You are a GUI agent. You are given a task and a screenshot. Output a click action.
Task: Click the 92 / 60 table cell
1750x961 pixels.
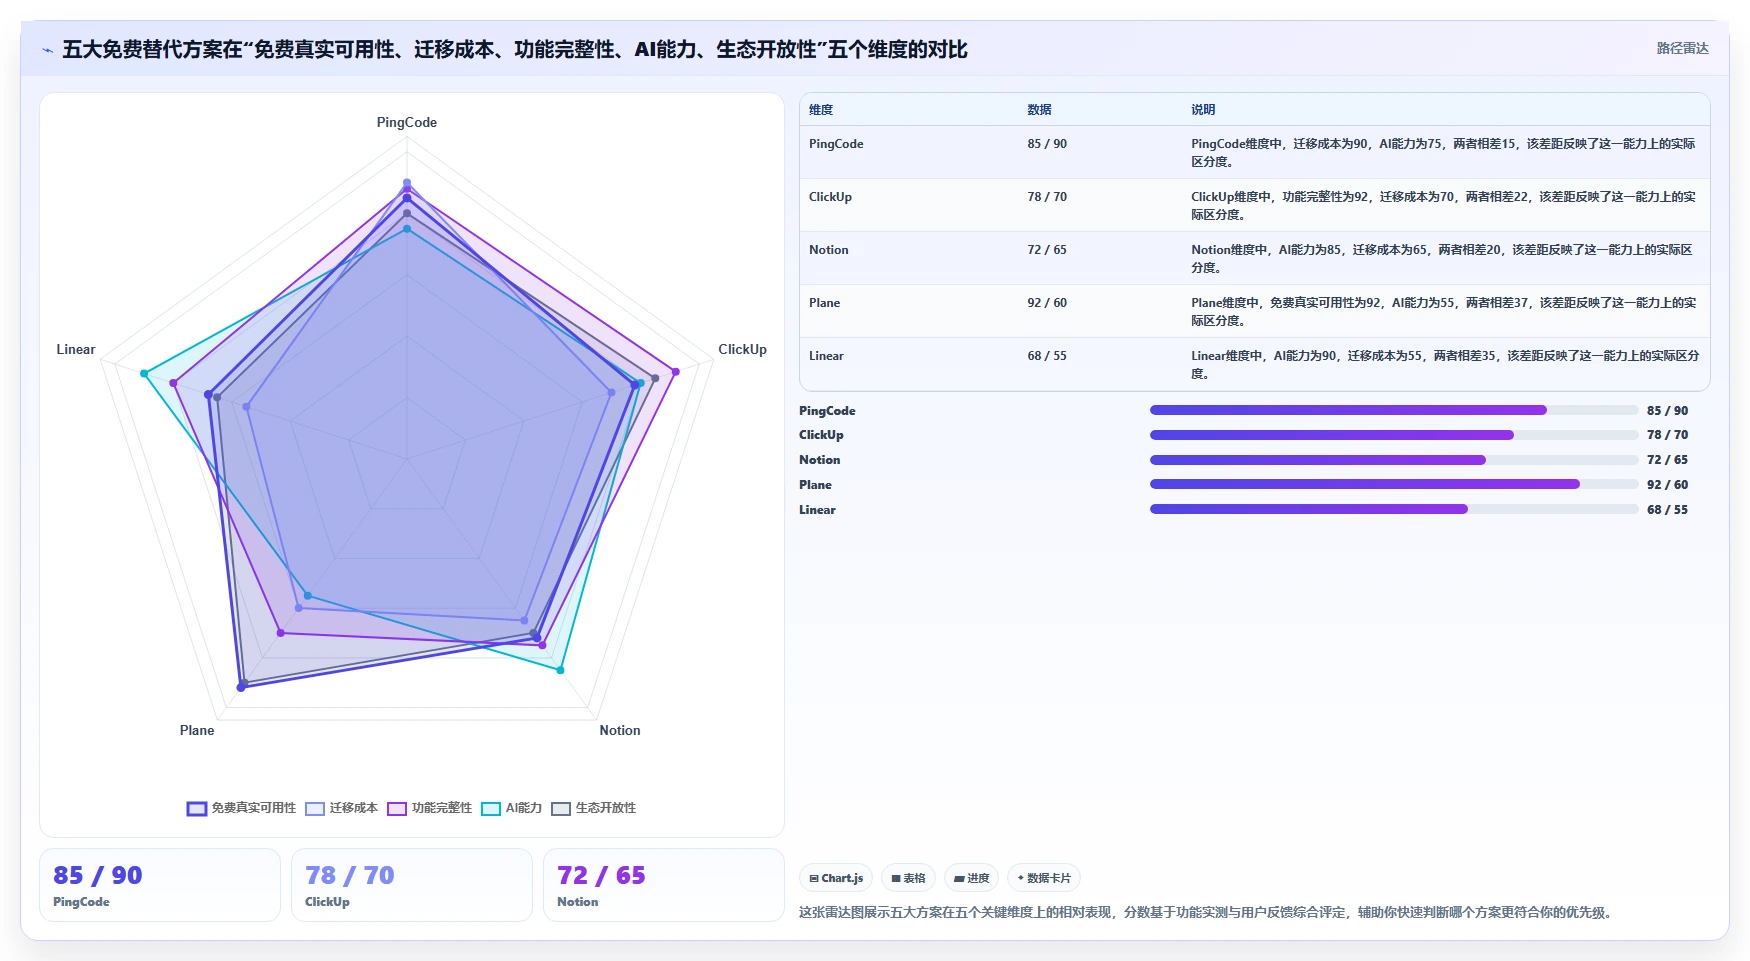click(x=1047, y=303)
